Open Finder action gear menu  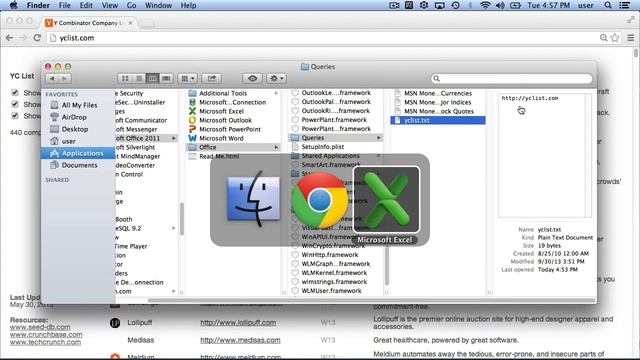[x=276, y=78]
